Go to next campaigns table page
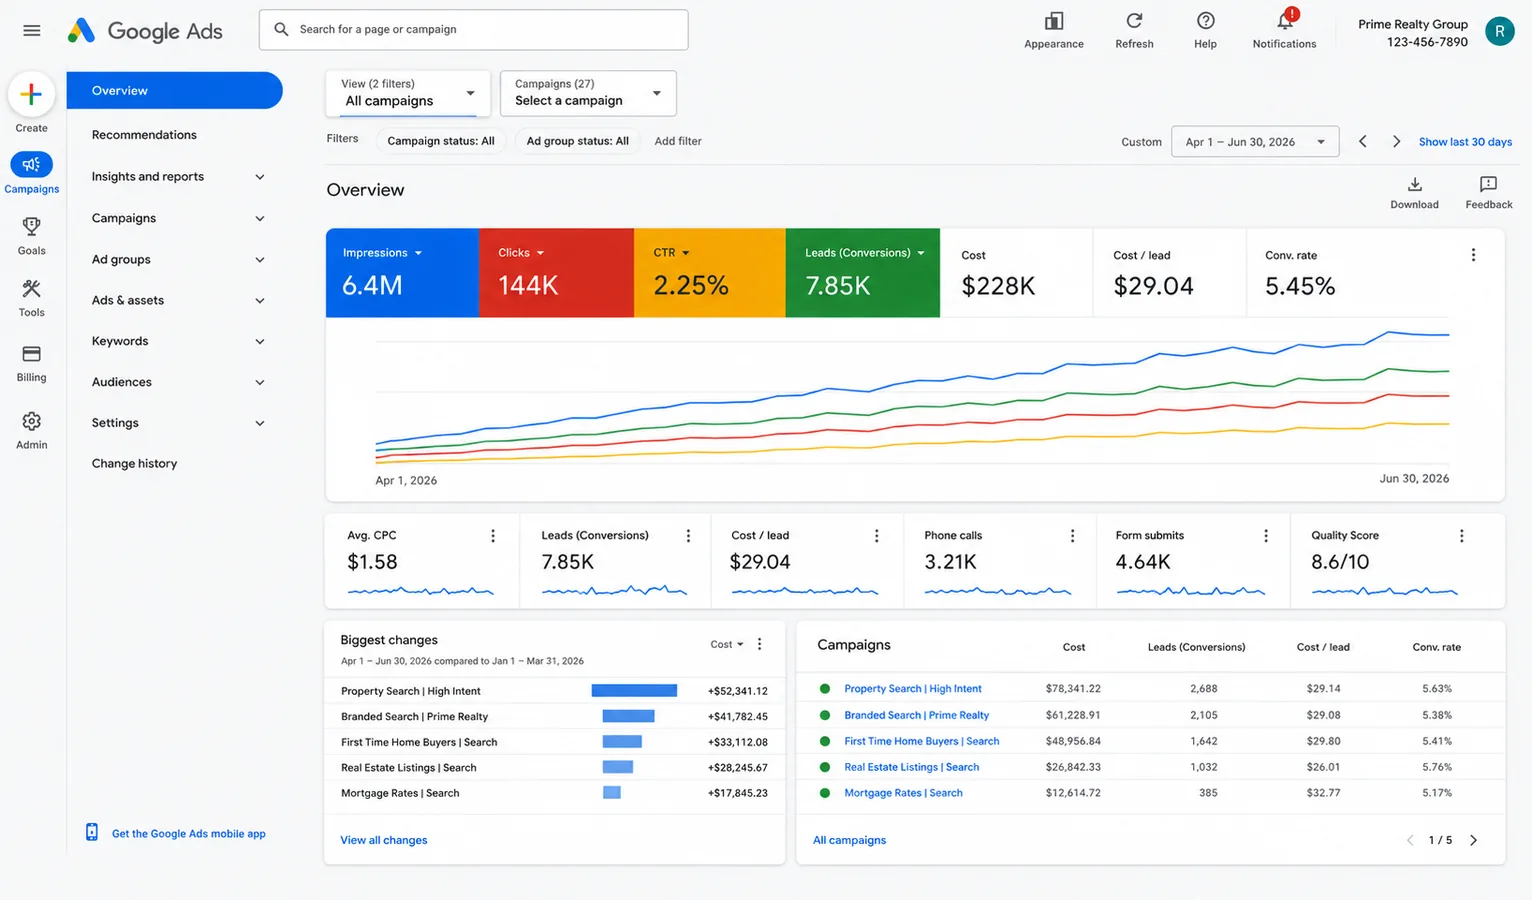1532x900 pixels. tap(1473, 840)
